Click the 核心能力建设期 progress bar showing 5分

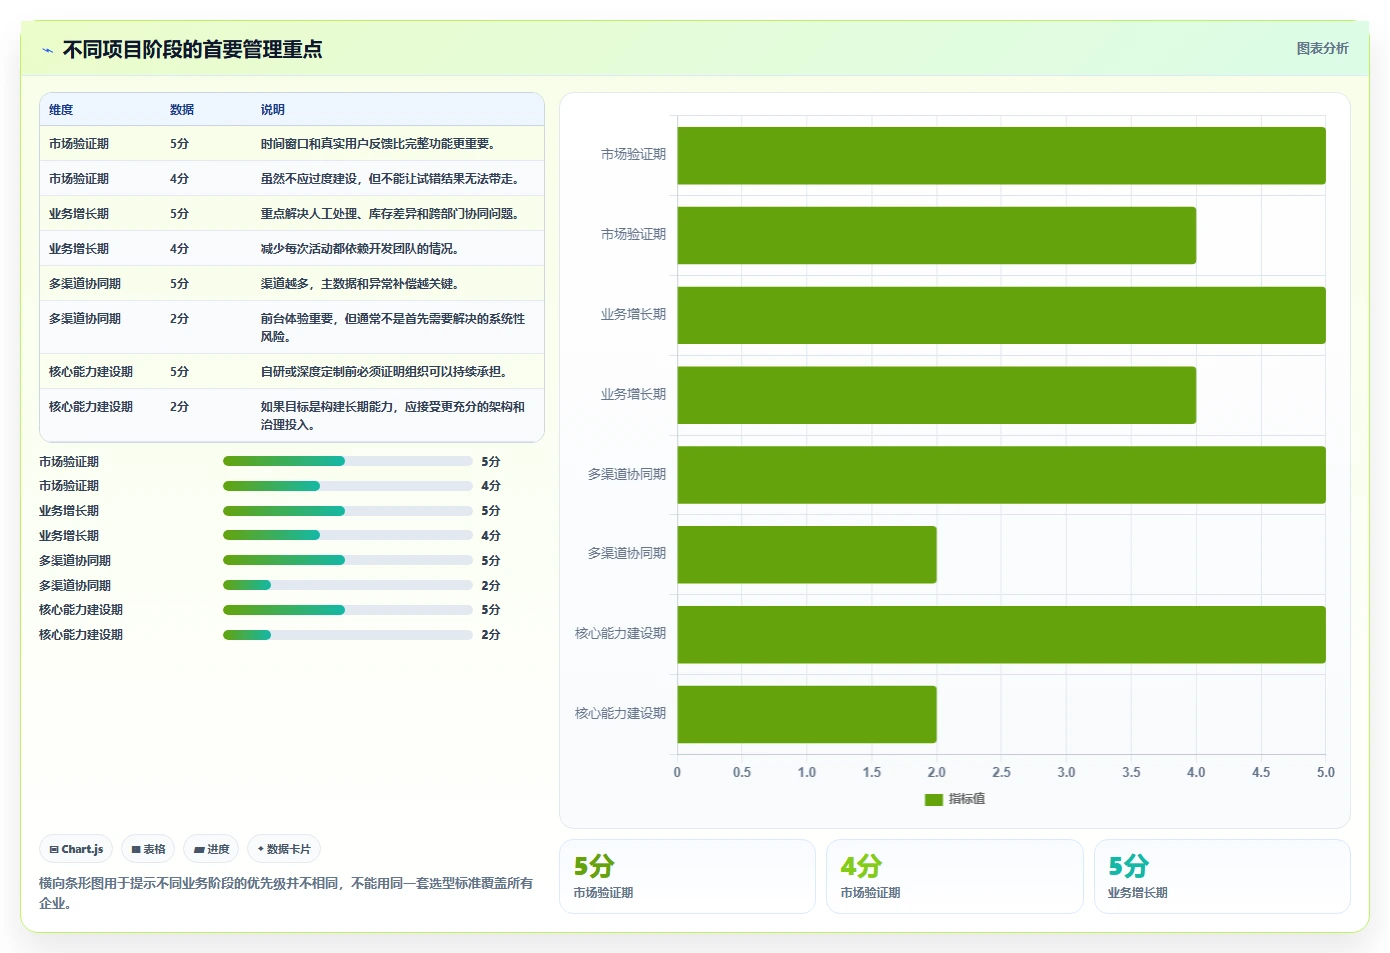(x=347, y=610)
